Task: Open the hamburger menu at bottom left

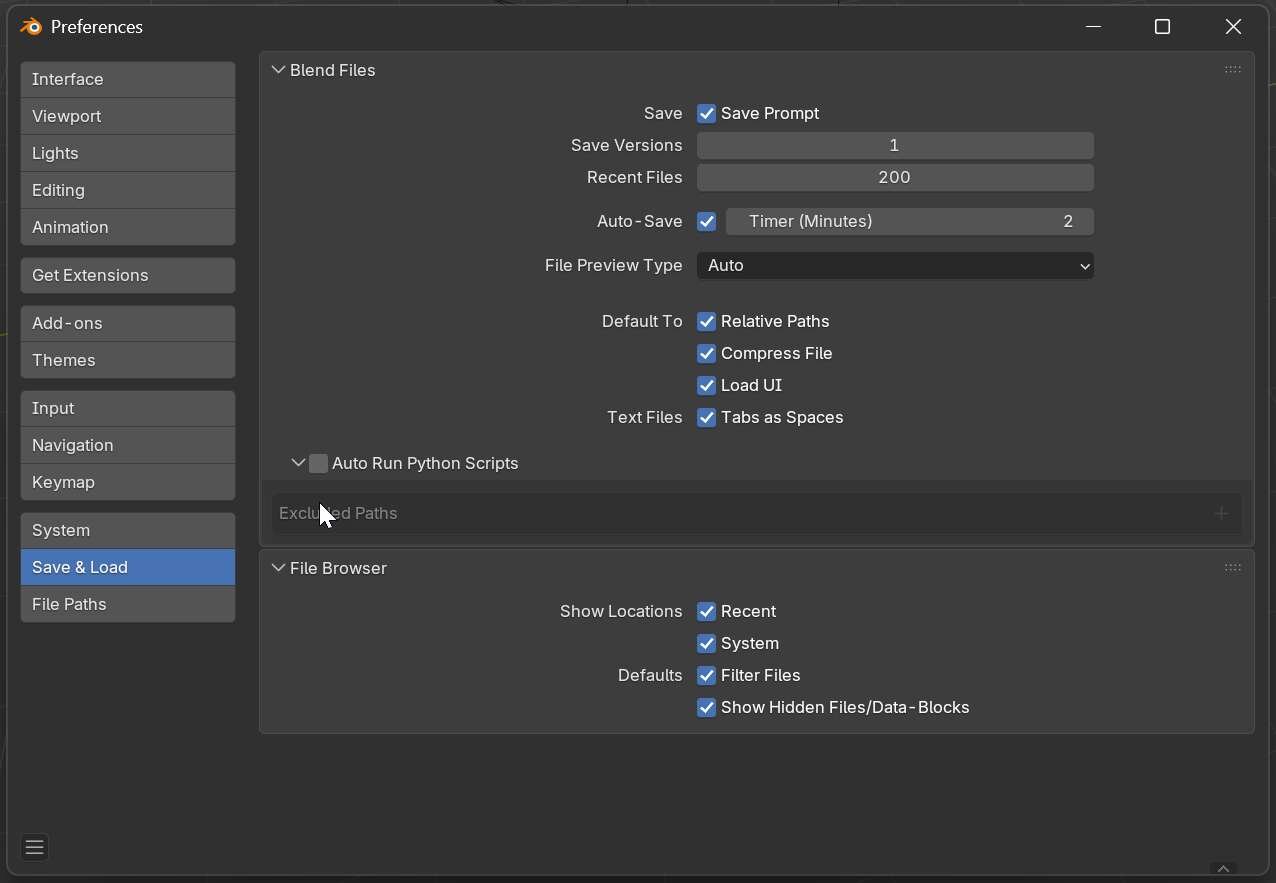Action: (34, 848)
